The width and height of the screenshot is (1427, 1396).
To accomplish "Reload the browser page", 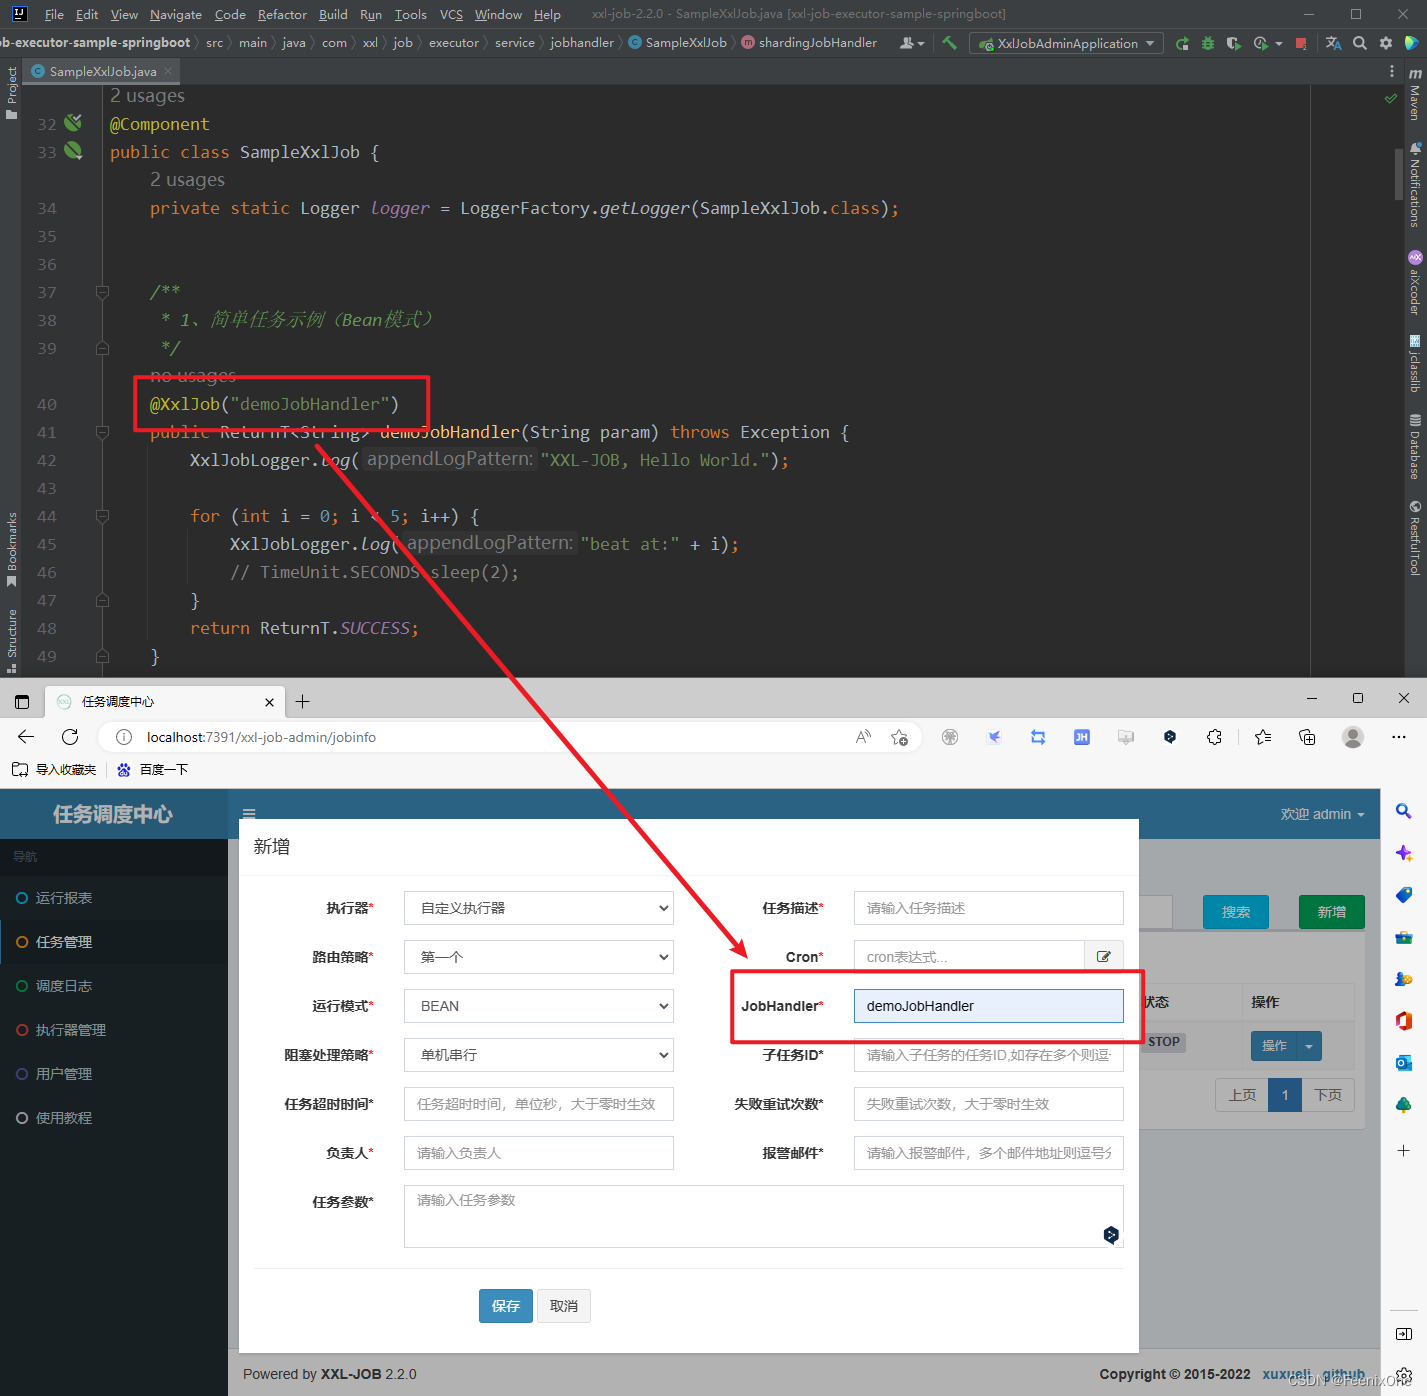I will tap(70, 737).
